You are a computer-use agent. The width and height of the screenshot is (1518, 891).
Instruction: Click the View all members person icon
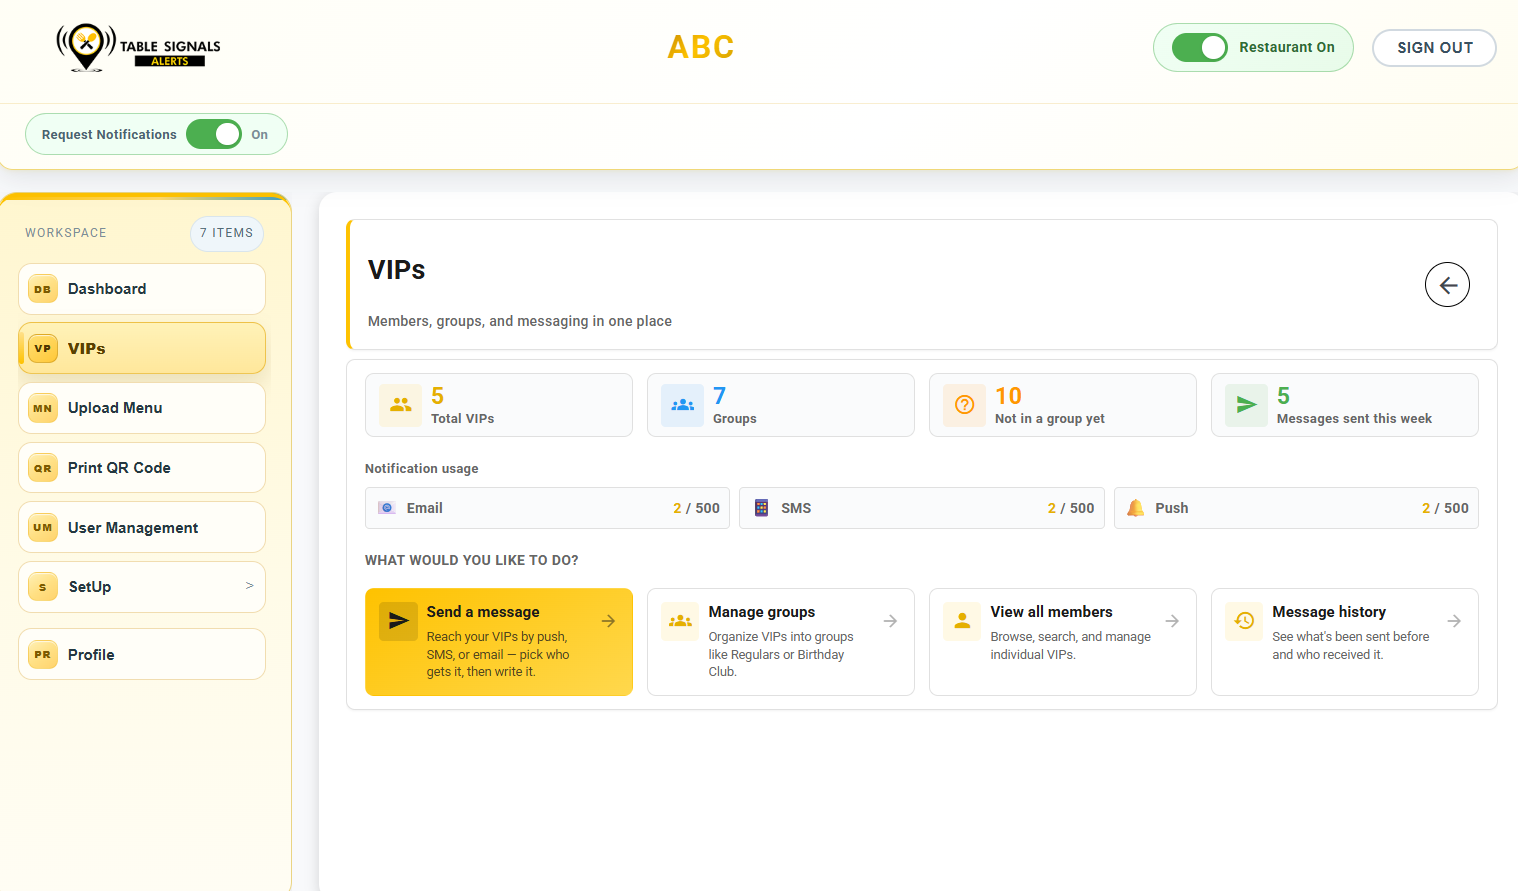click(963, 621)
